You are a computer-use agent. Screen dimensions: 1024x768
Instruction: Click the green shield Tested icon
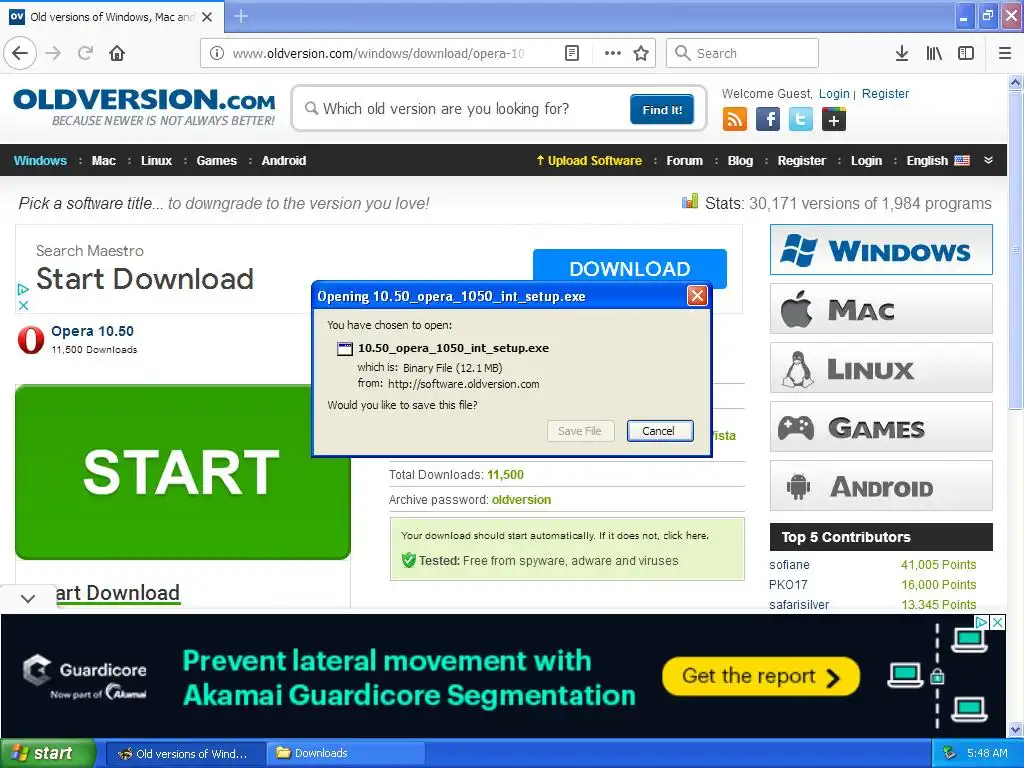click(x=409, y=560)
